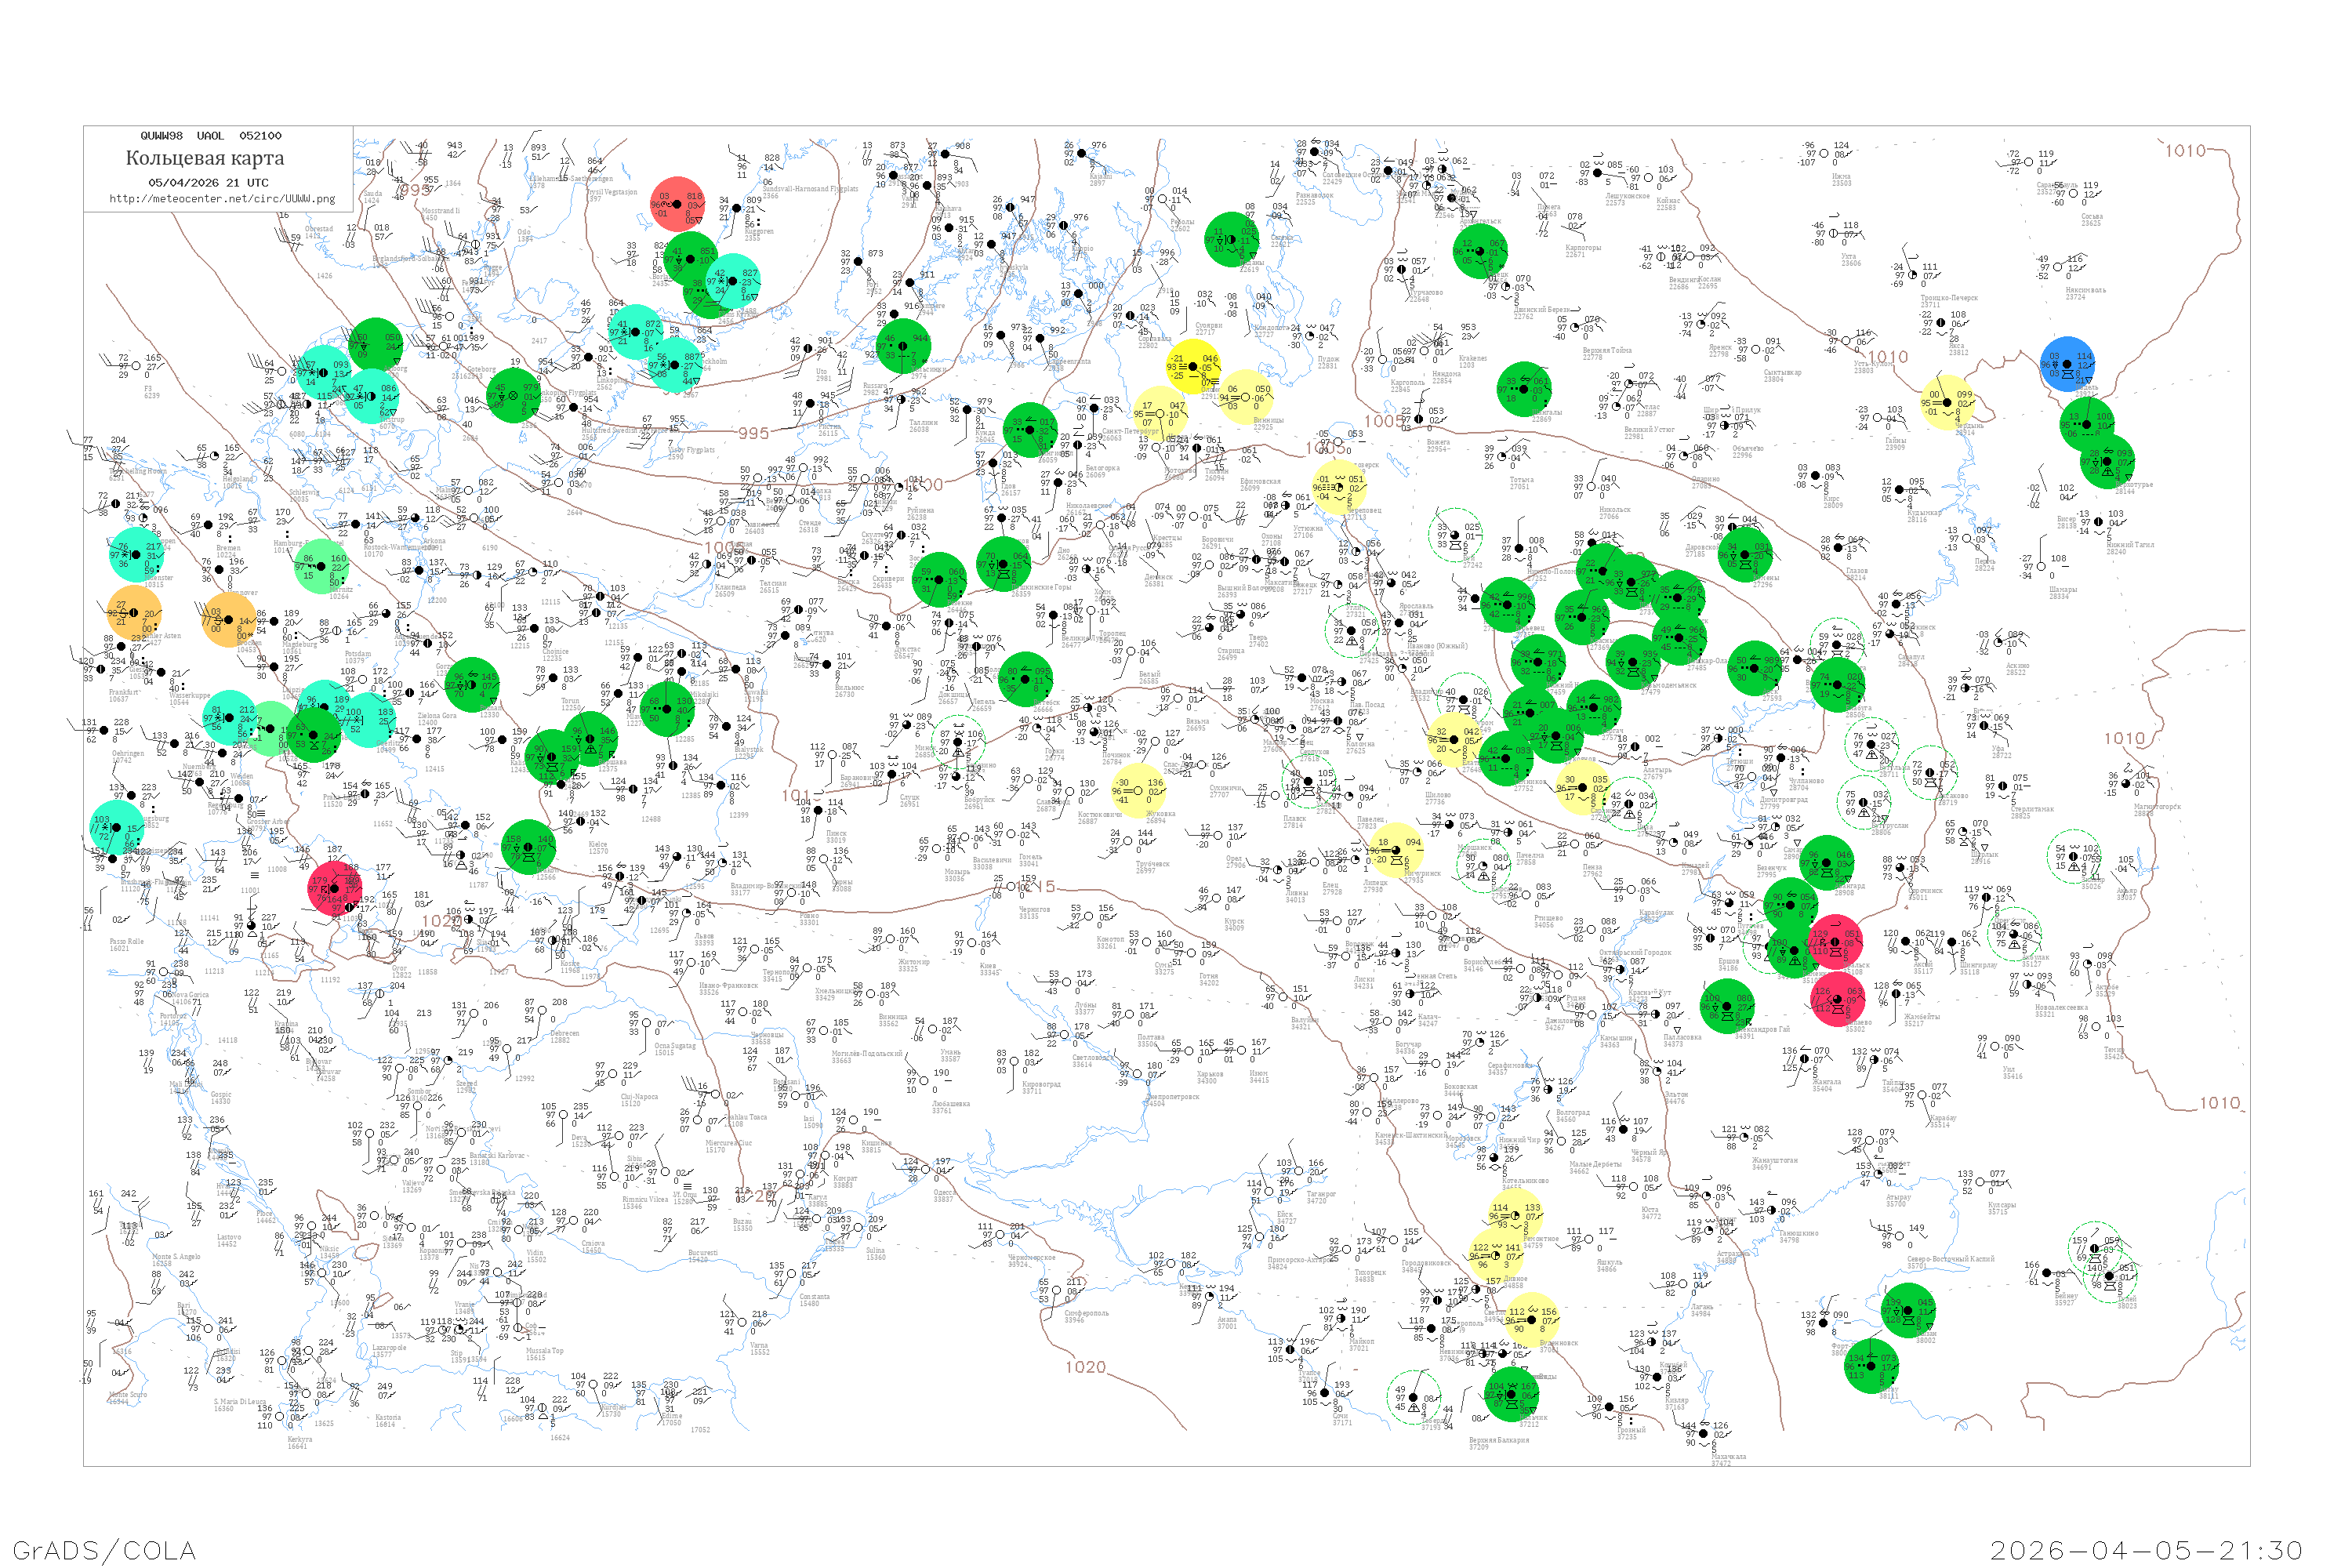Click the 1010 label in top-right corner

click(2185, 151)
